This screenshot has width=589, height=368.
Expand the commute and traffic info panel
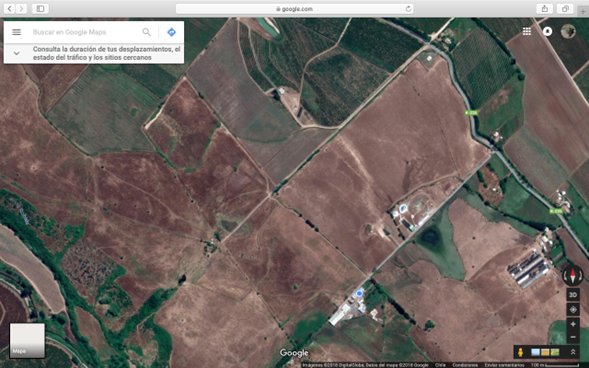(x=17, y=53)
